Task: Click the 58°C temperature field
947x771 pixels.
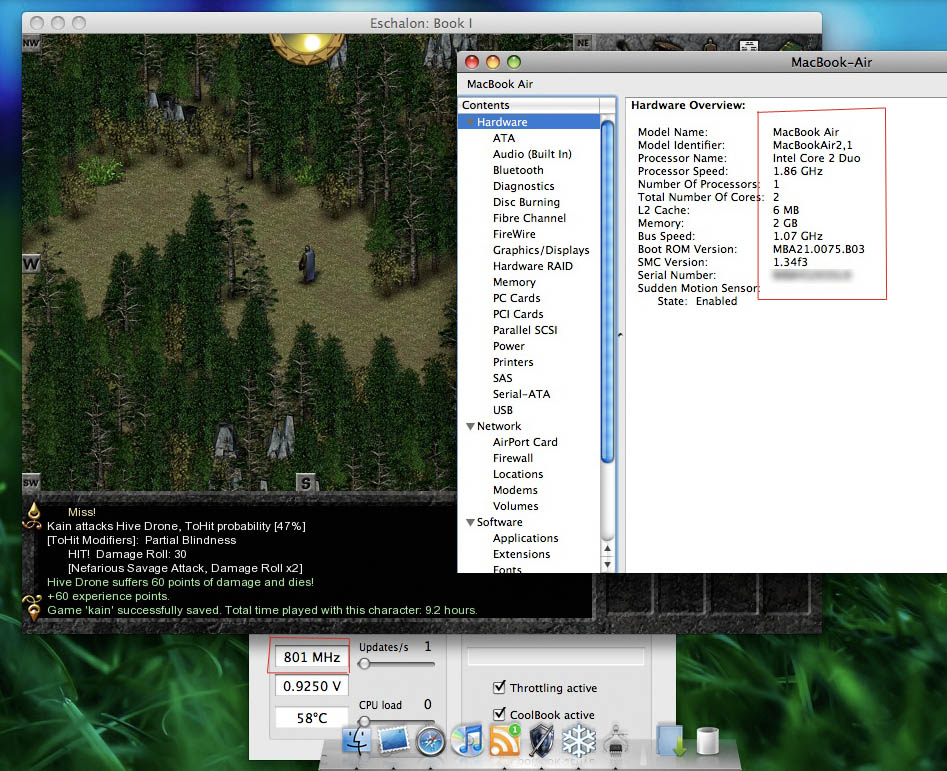Action: 312,718
